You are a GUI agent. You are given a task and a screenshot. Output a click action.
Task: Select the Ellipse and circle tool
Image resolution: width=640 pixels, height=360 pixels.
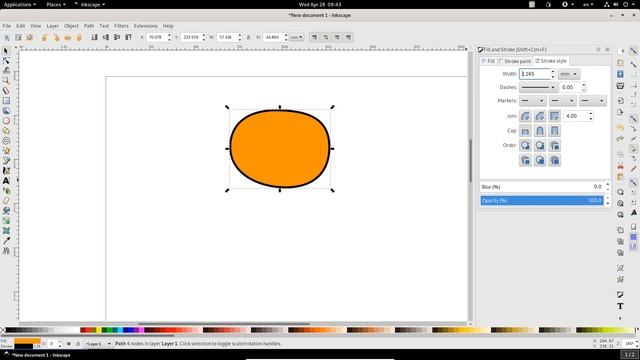6,121
